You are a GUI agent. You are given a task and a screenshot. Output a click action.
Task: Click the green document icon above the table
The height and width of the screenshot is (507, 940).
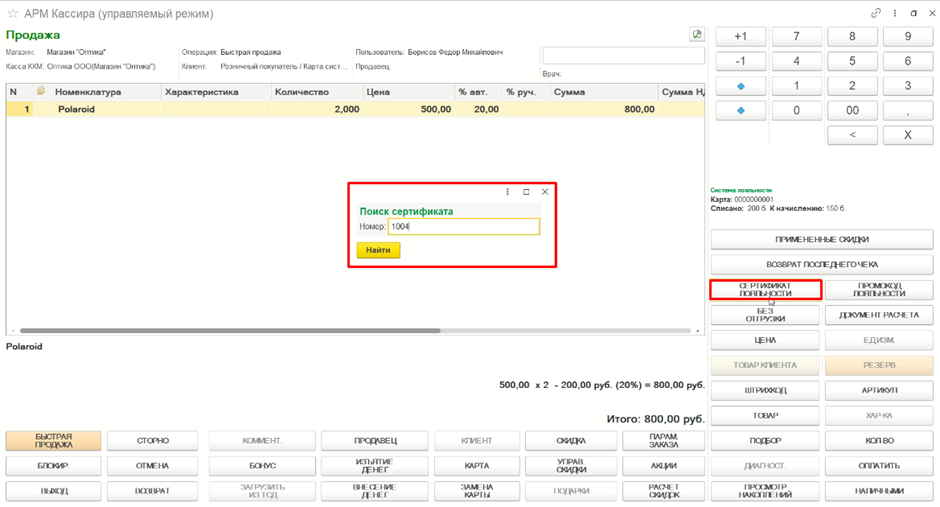point(697,35)
